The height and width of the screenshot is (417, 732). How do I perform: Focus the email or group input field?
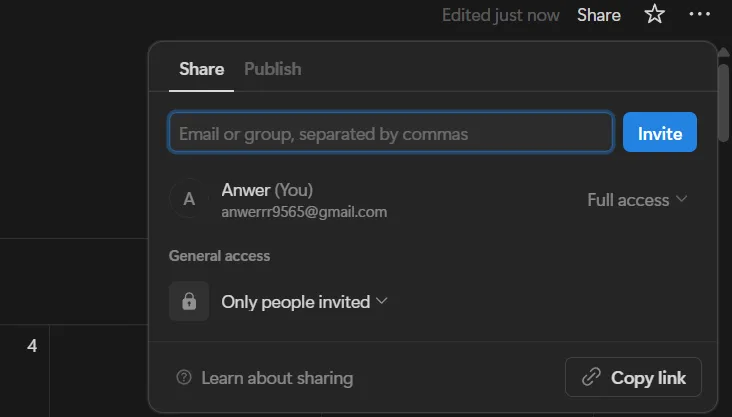391,132
